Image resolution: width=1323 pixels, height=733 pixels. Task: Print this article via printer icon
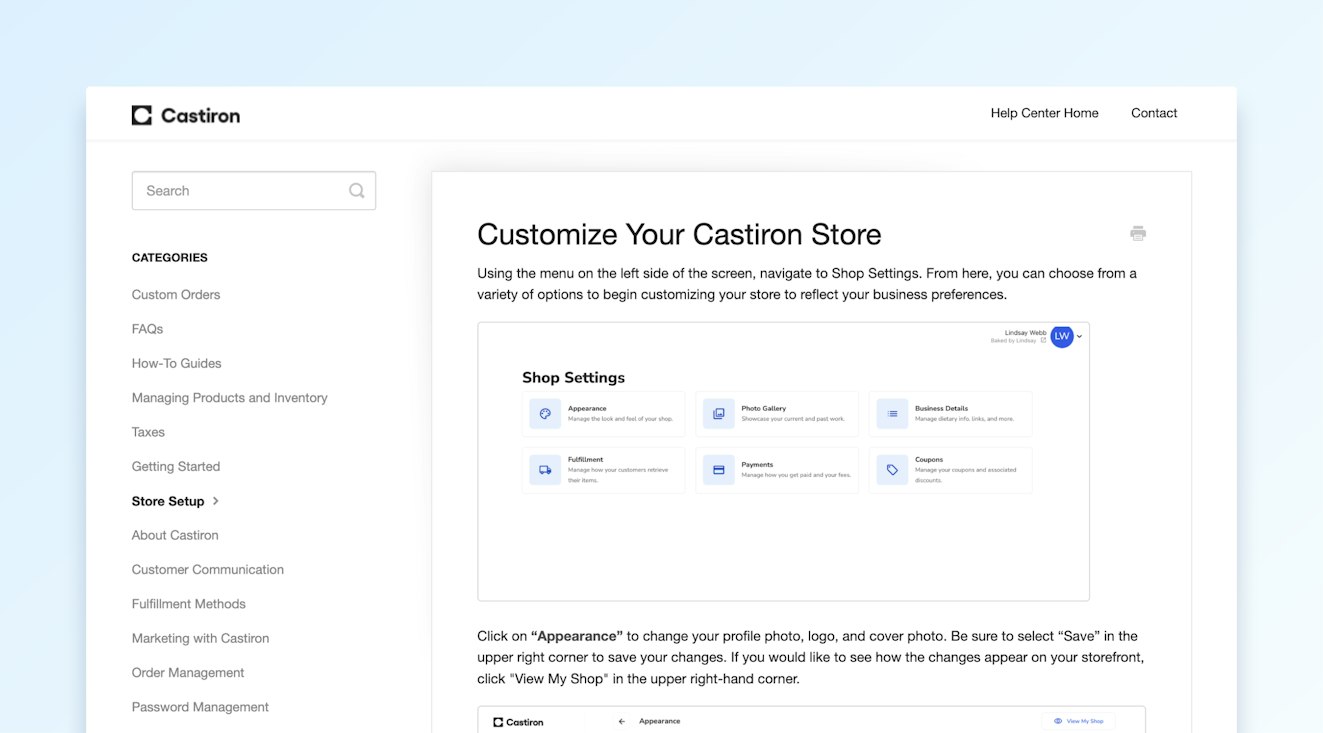pyautogui.click(x=1138, y=233)
